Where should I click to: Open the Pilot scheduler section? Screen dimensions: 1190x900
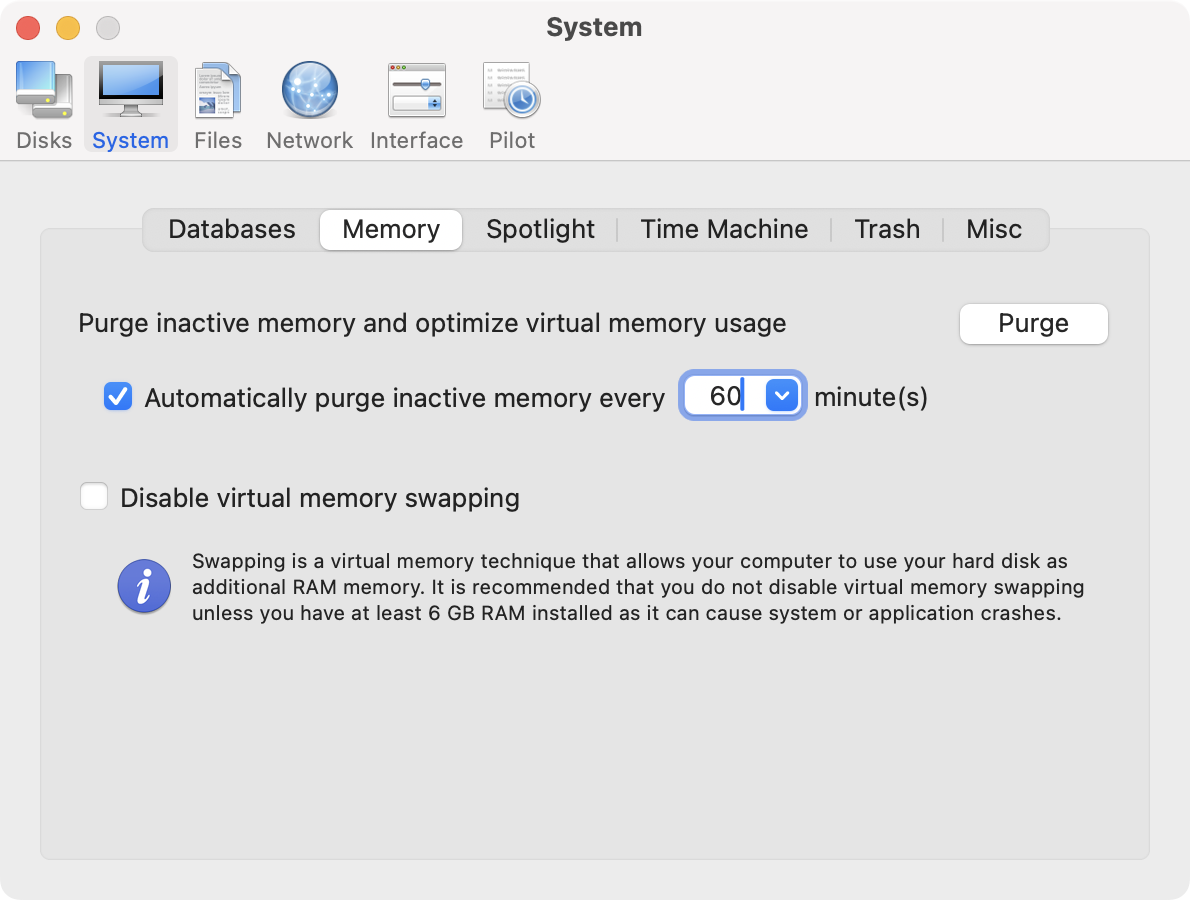[x=512, y=104]
